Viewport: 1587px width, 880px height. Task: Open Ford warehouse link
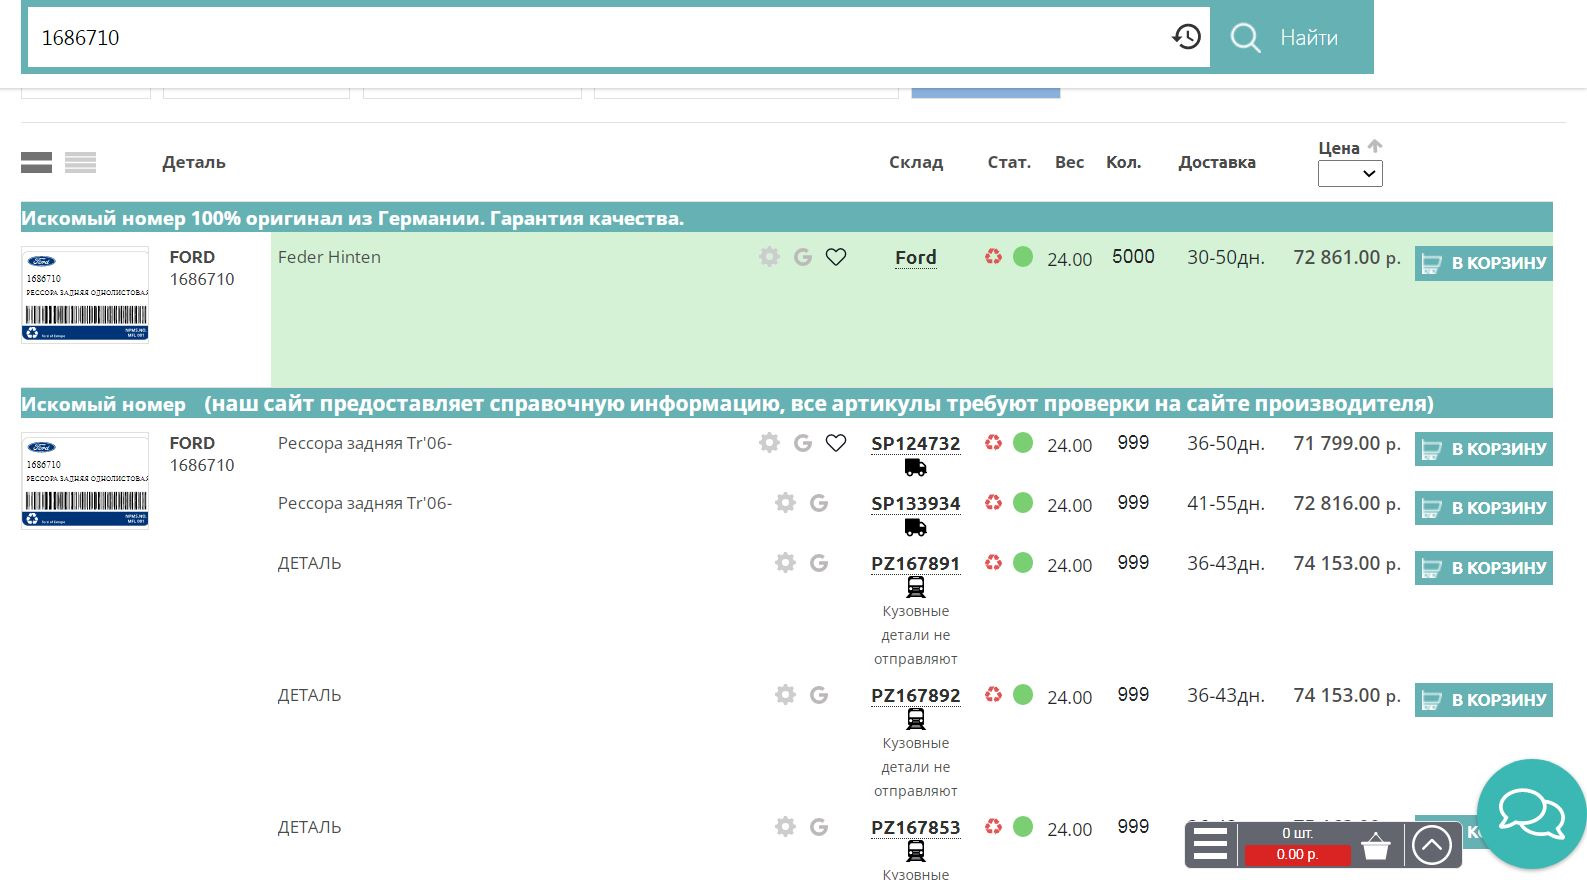click(x=916, y=258)
